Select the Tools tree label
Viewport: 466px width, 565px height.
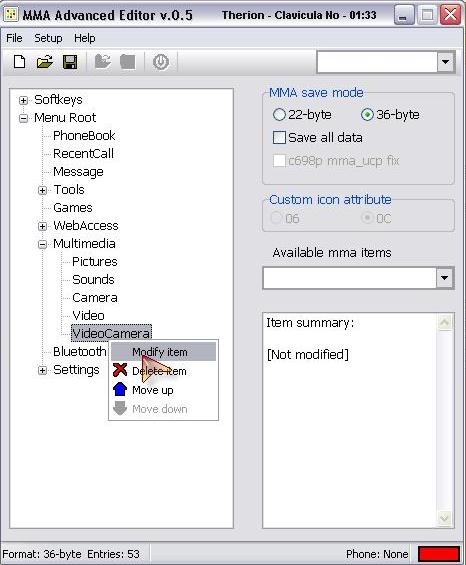(x=69, y=190)
